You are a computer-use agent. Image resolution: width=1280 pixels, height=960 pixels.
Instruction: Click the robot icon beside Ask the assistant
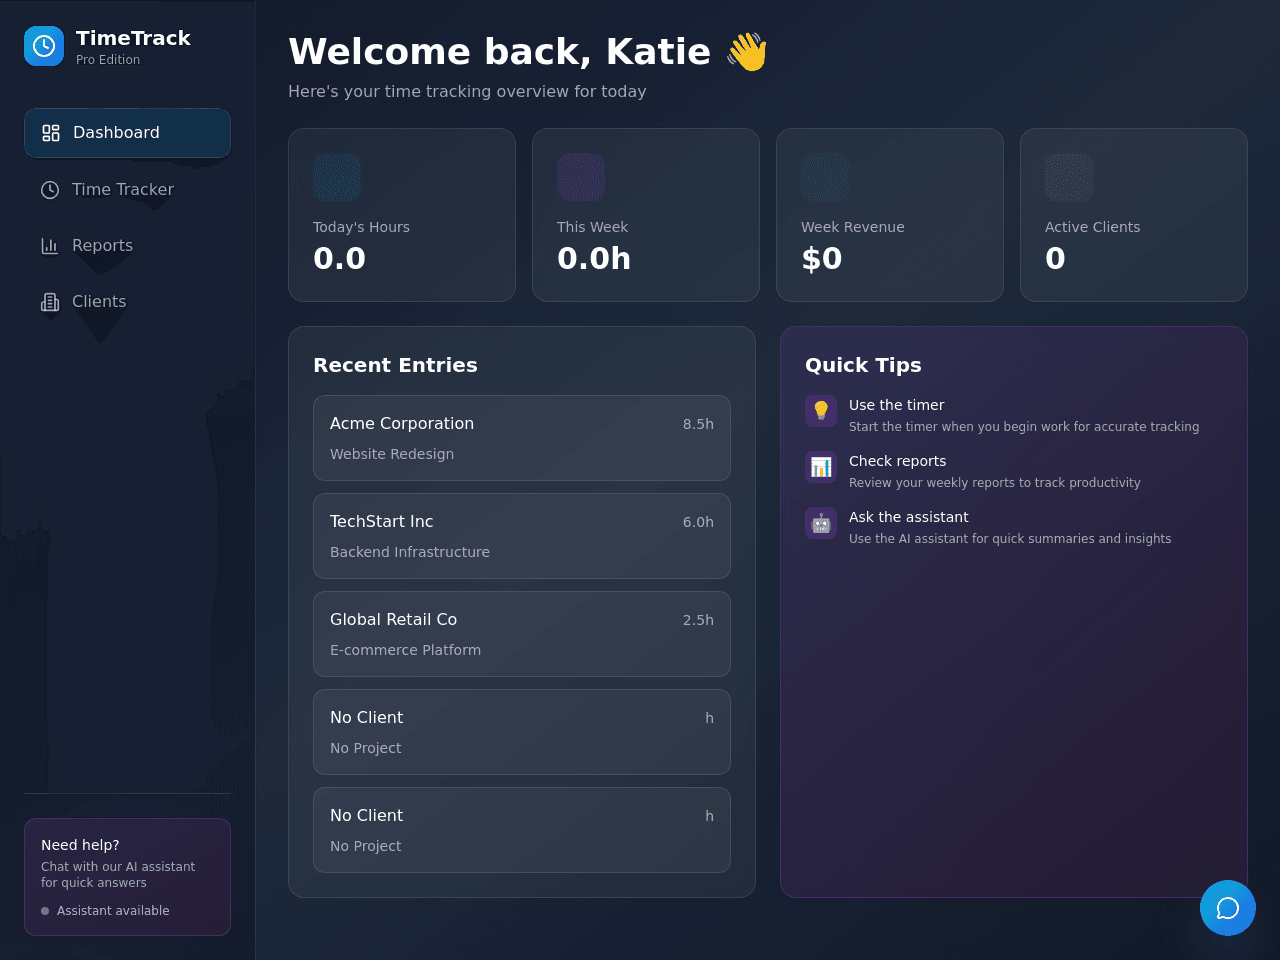(821, 523)
